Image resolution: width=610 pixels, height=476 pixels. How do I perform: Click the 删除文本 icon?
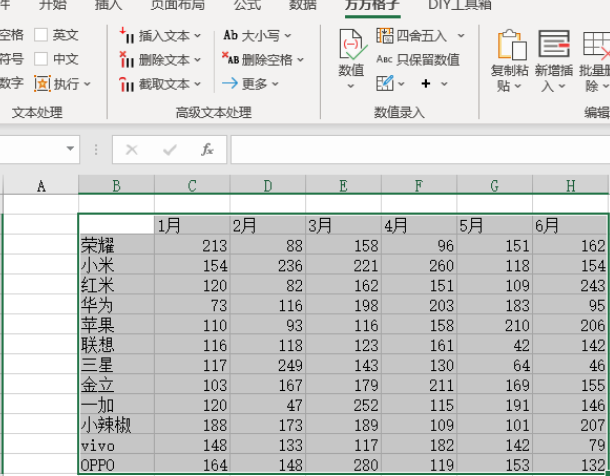point(127,60)
